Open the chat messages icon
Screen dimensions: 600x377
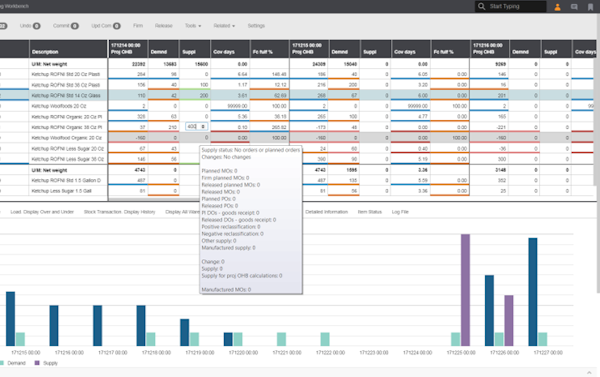(x=574, y=7)
